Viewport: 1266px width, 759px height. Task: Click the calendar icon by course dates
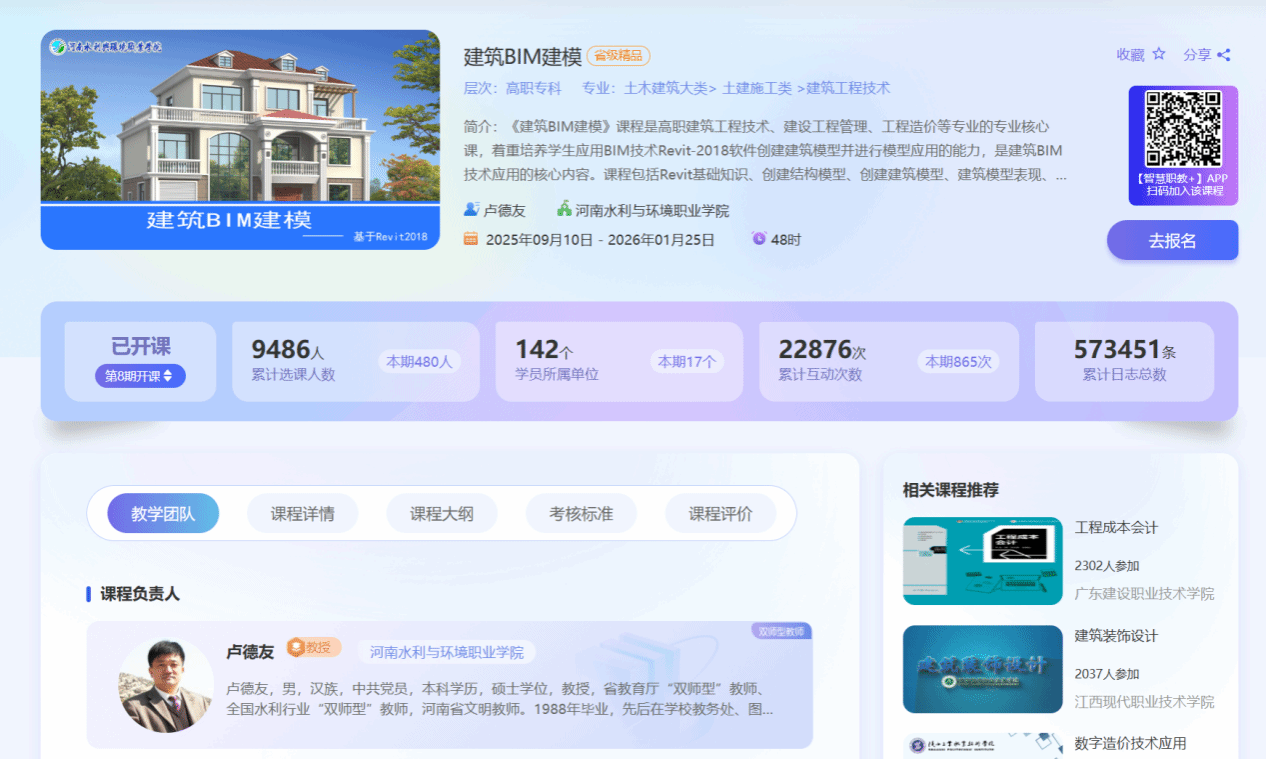pos(471,239)
